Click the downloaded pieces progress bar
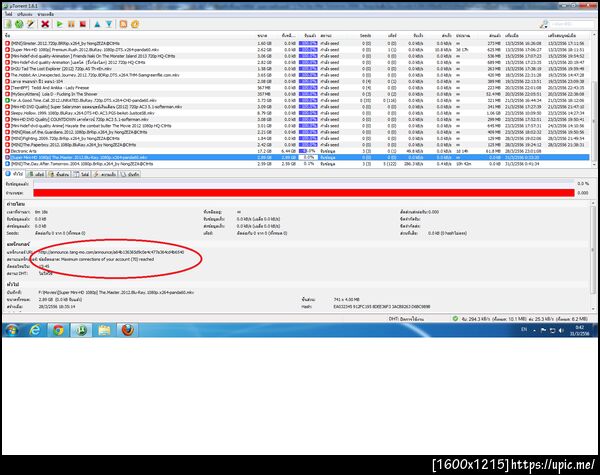 (x=304, y=184)
